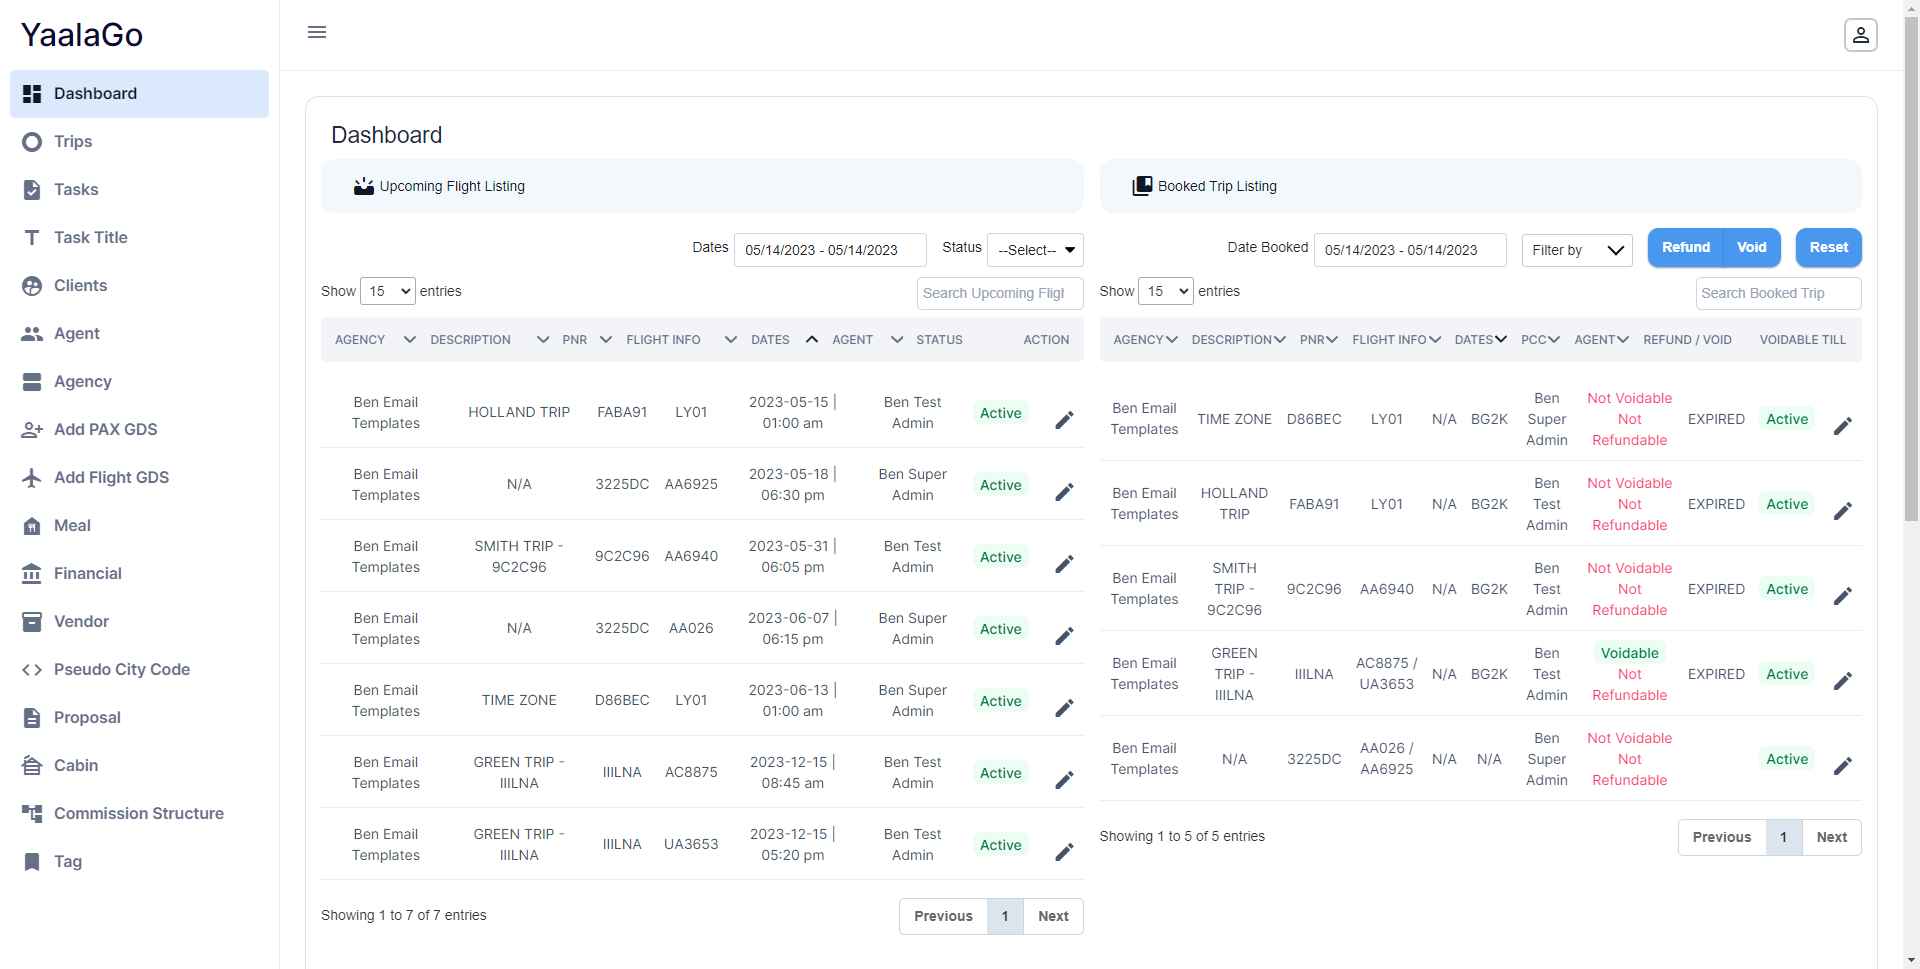Click the Dashboard sidebar icon
The width and height of the screenshot is (1920, 969).
(x=32, y=94)
